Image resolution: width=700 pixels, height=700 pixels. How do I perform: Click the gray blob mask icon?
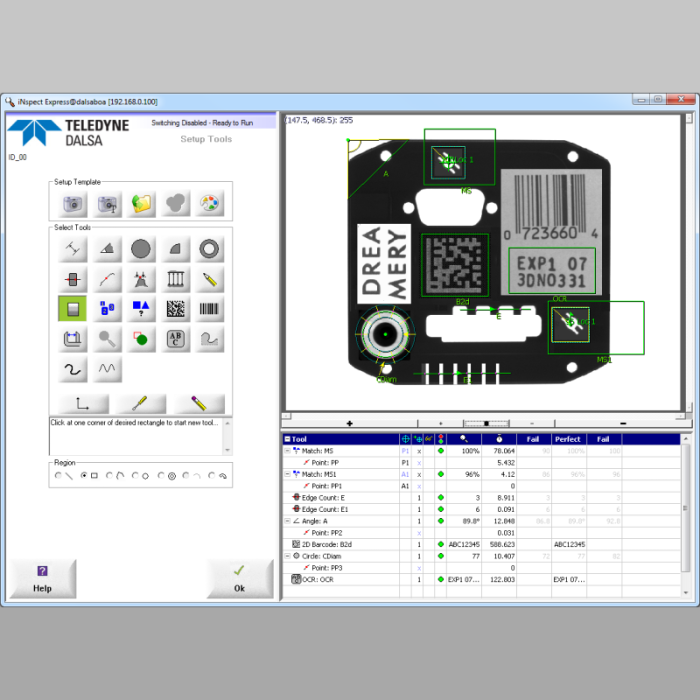pos(175,204)
